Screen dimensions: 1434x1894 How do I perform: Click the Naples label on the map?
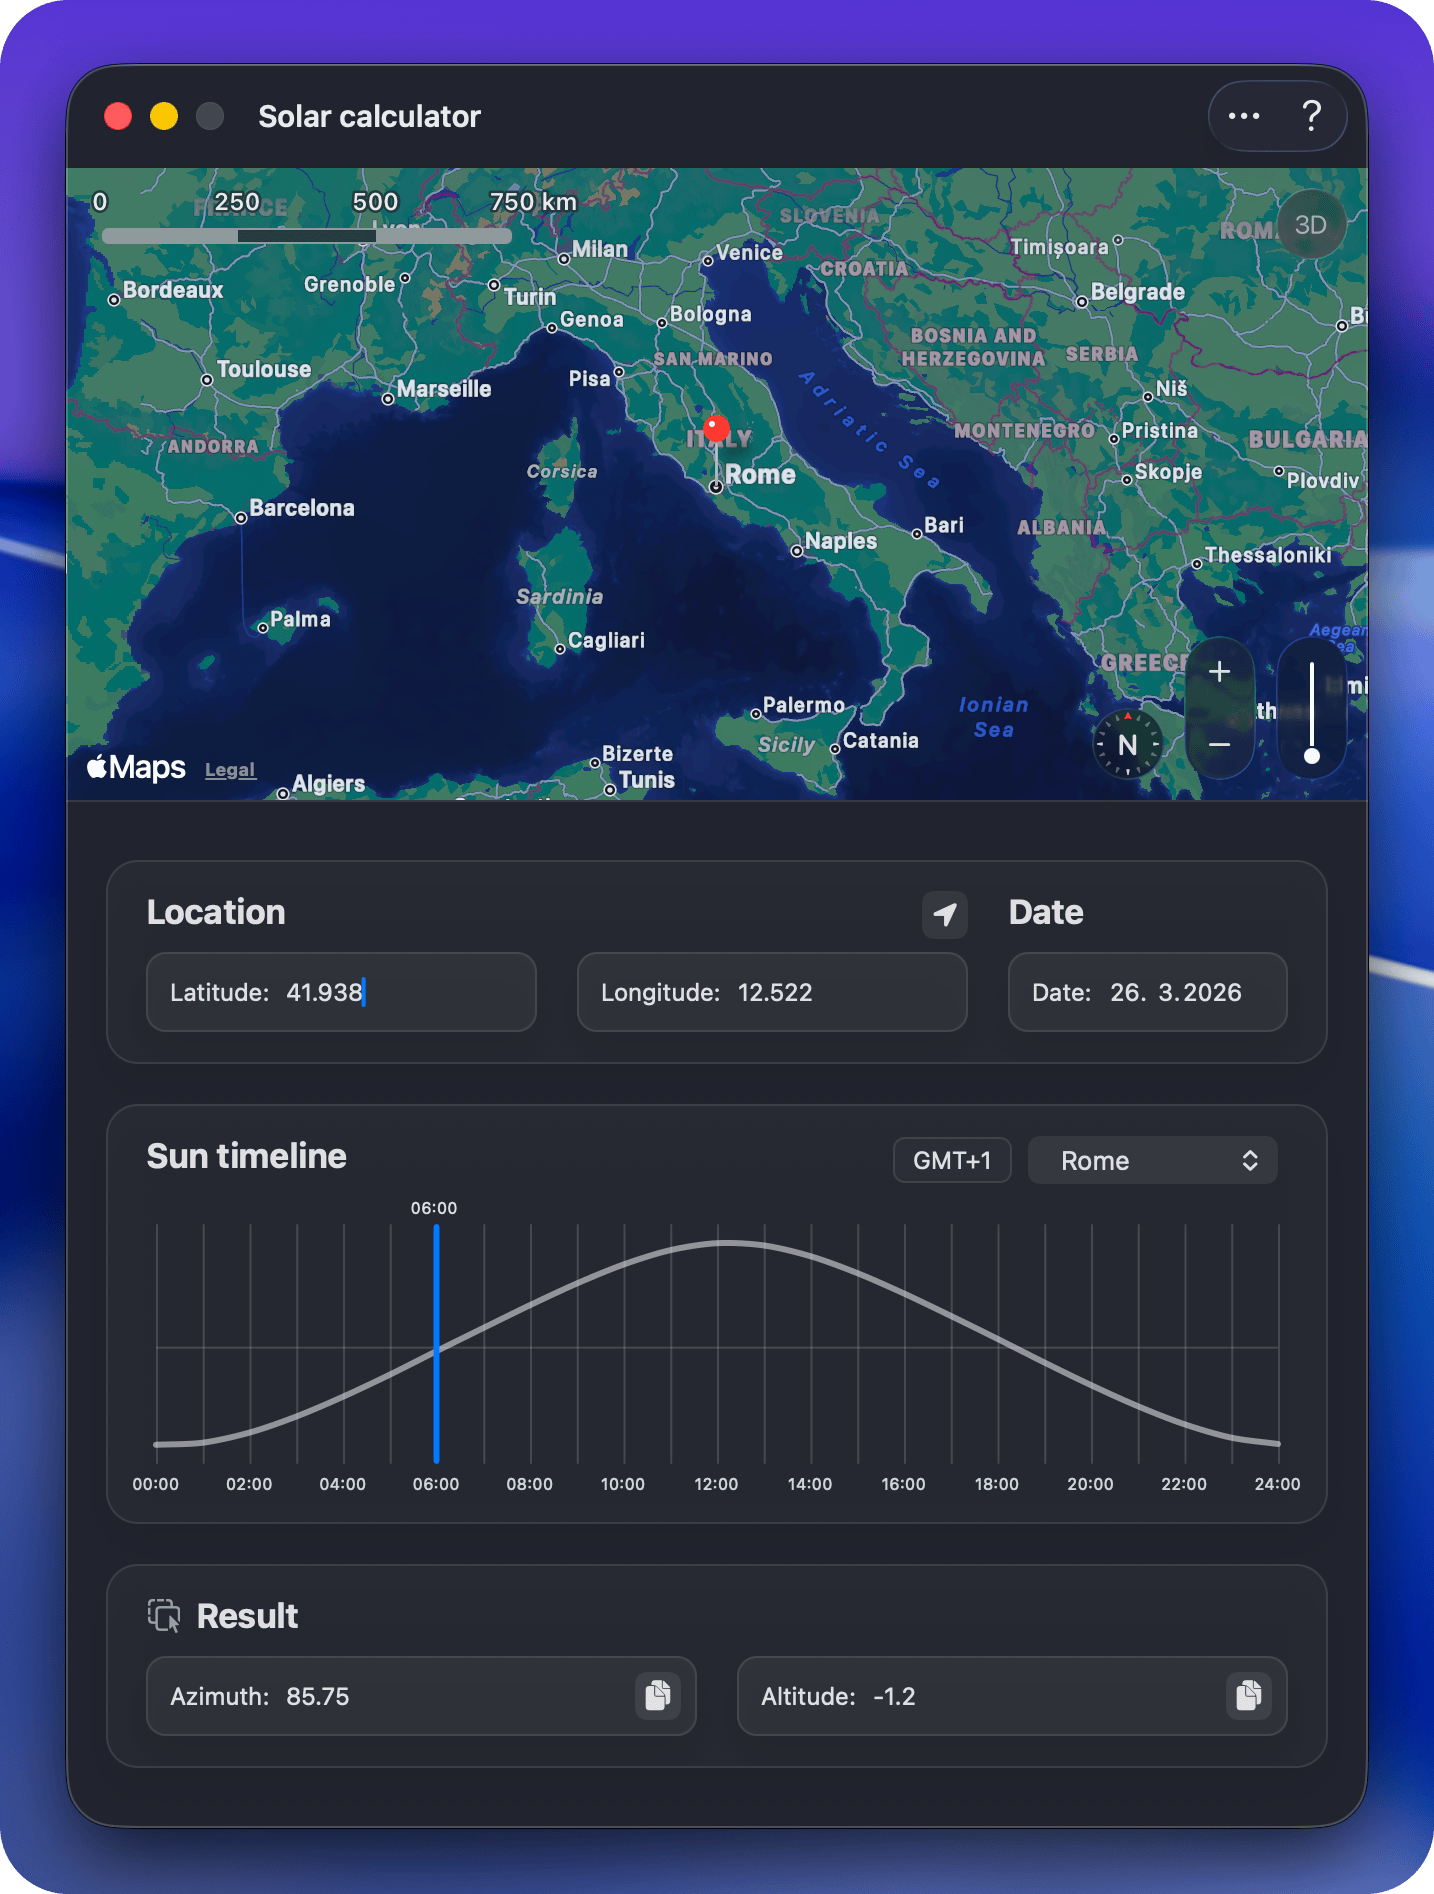point(840,541)
